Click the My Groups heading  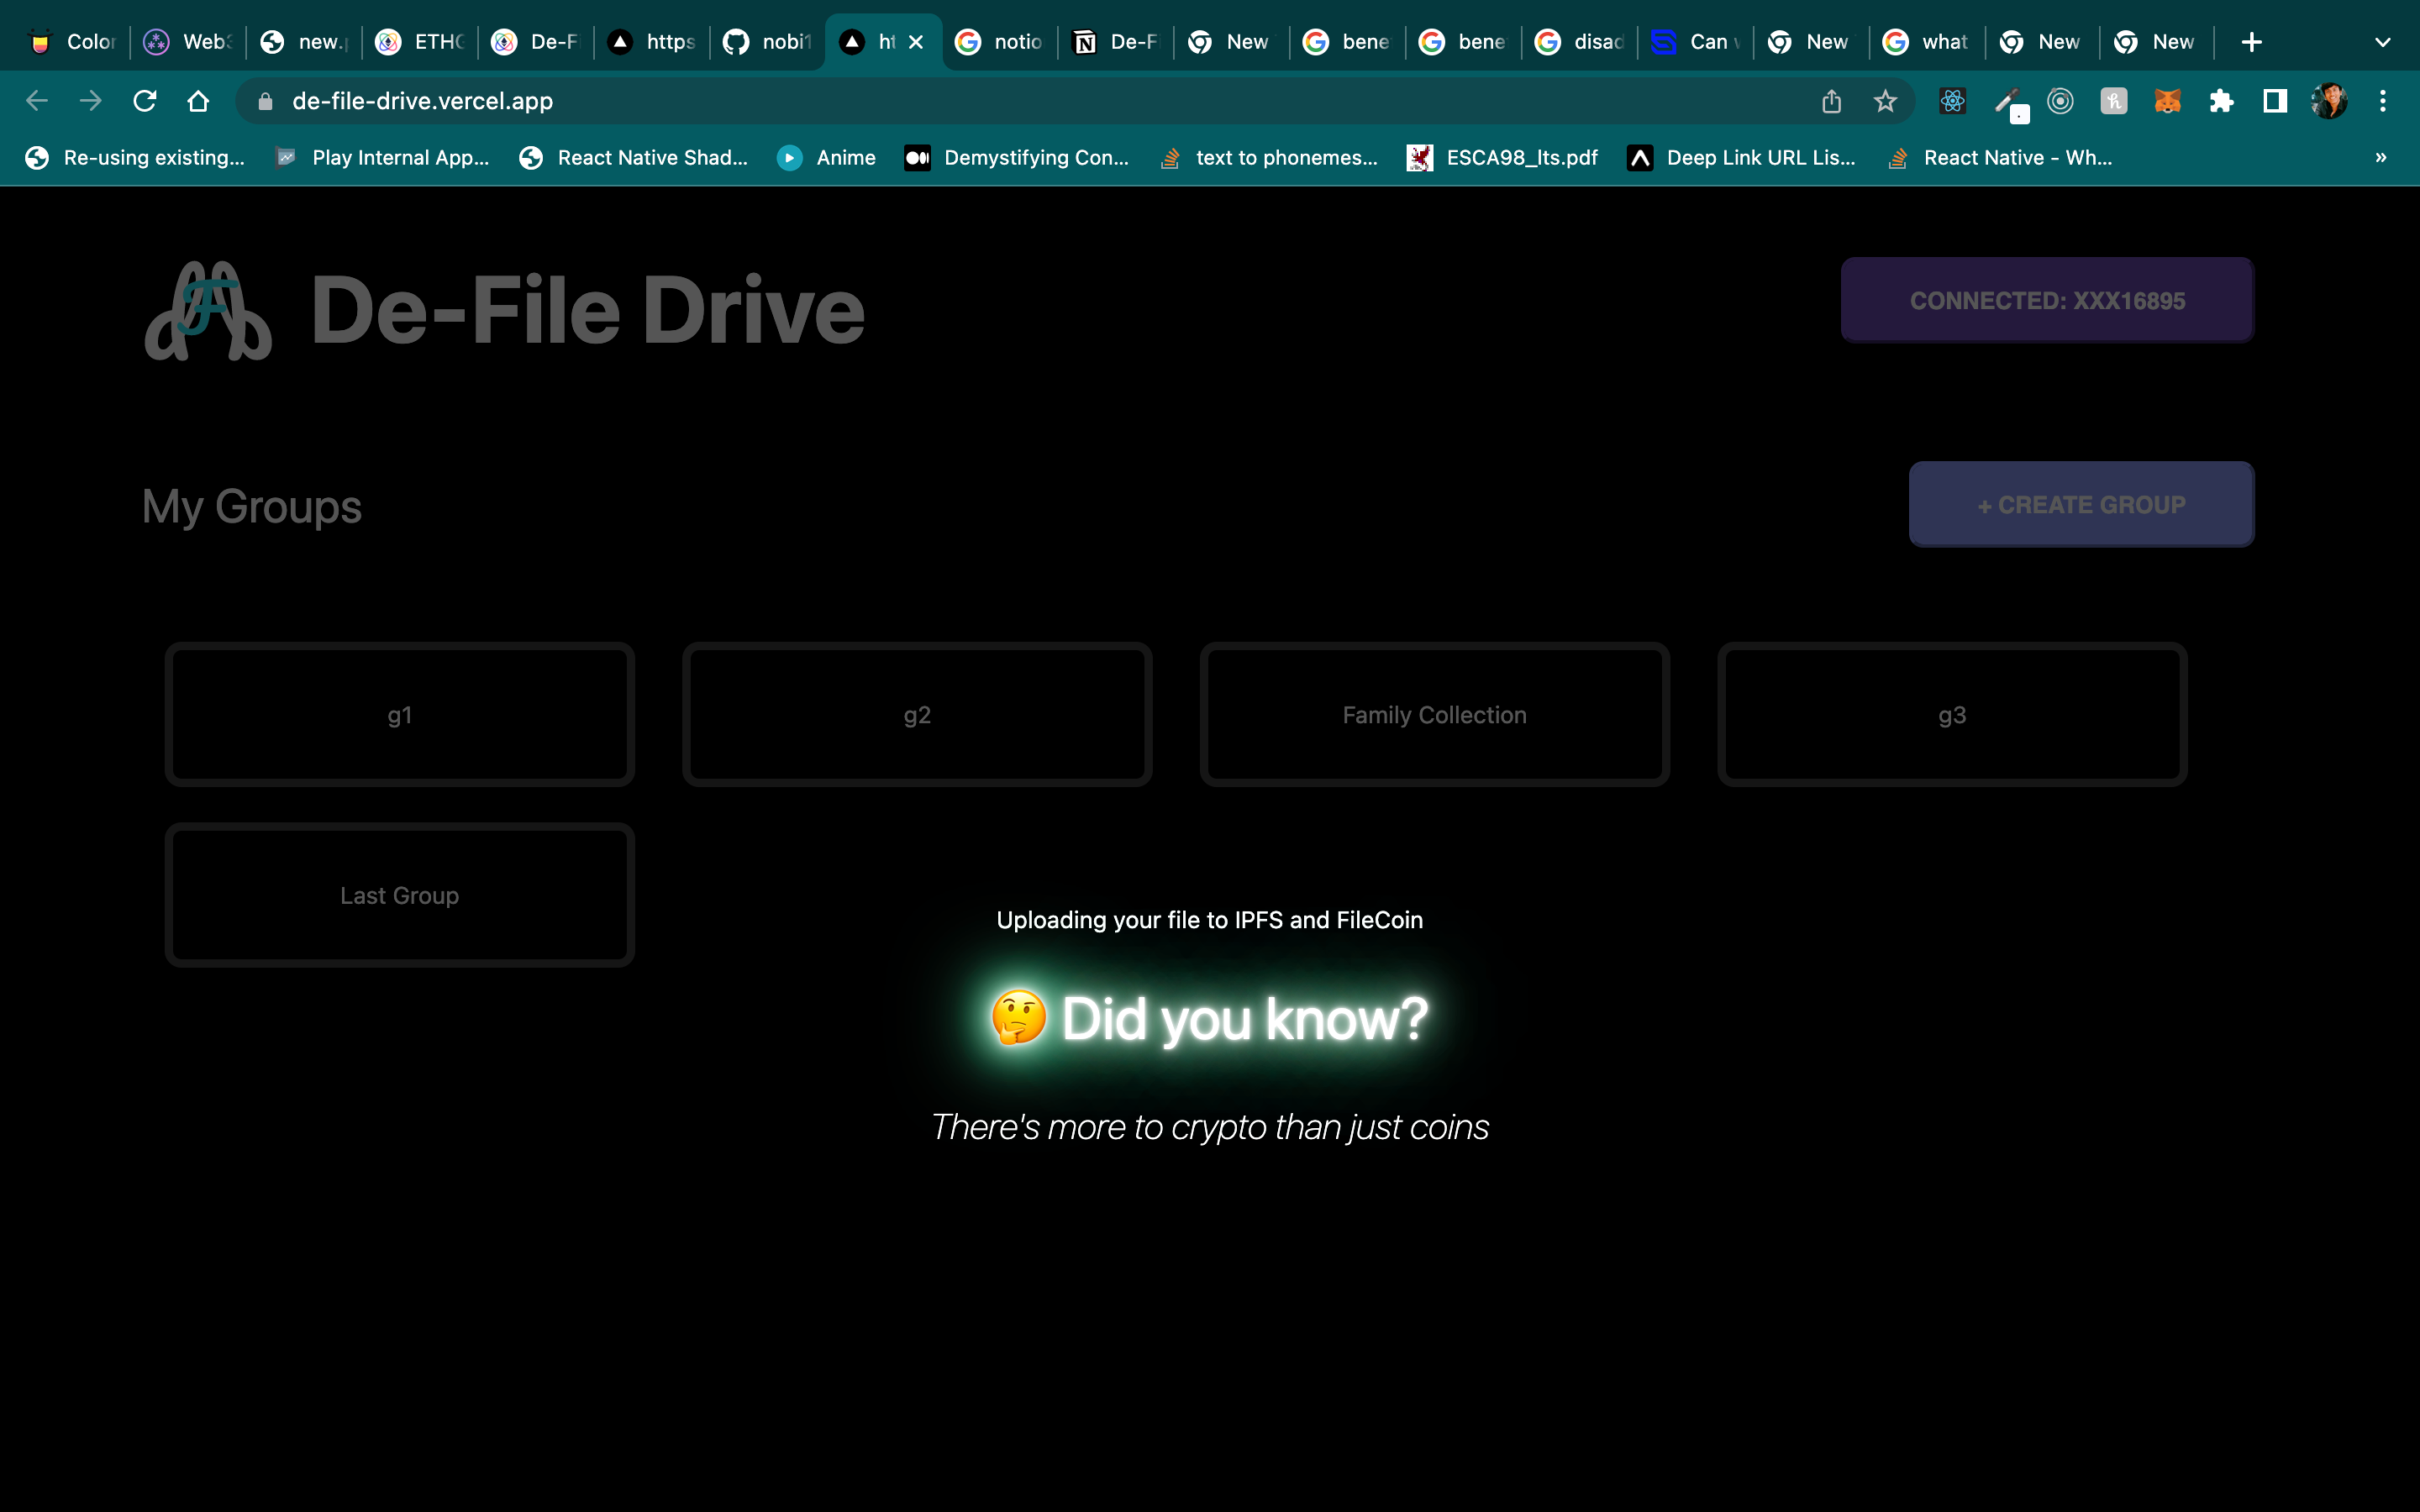click(252, 507)
